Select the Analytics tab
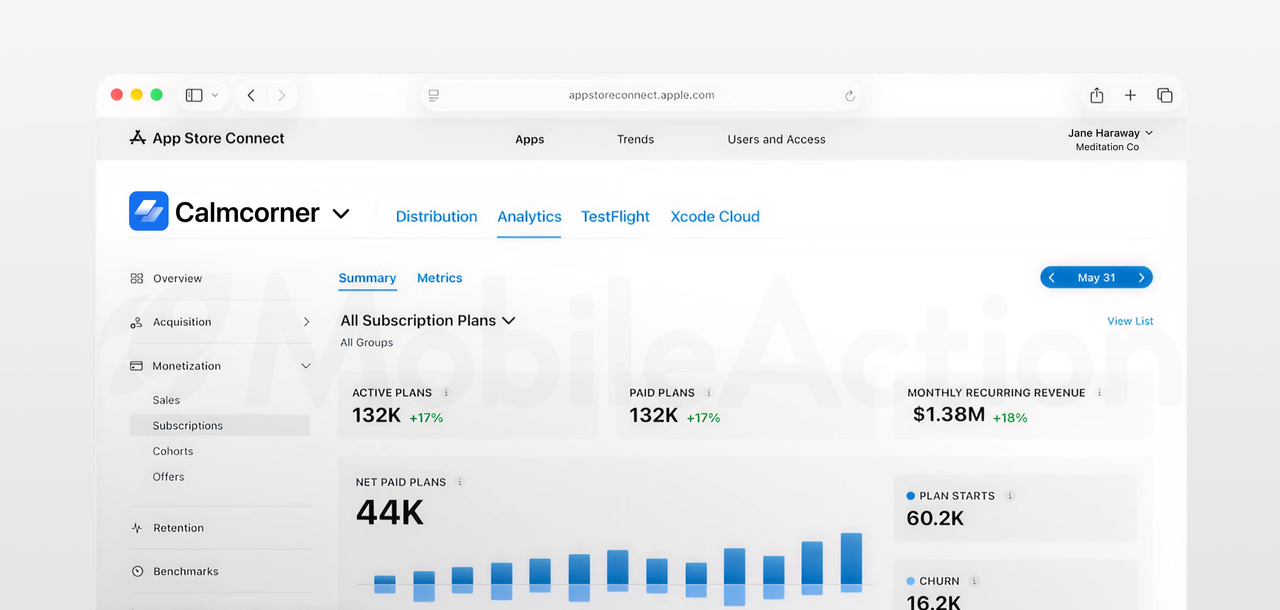 pyautogui.click(x=529, y=216)
